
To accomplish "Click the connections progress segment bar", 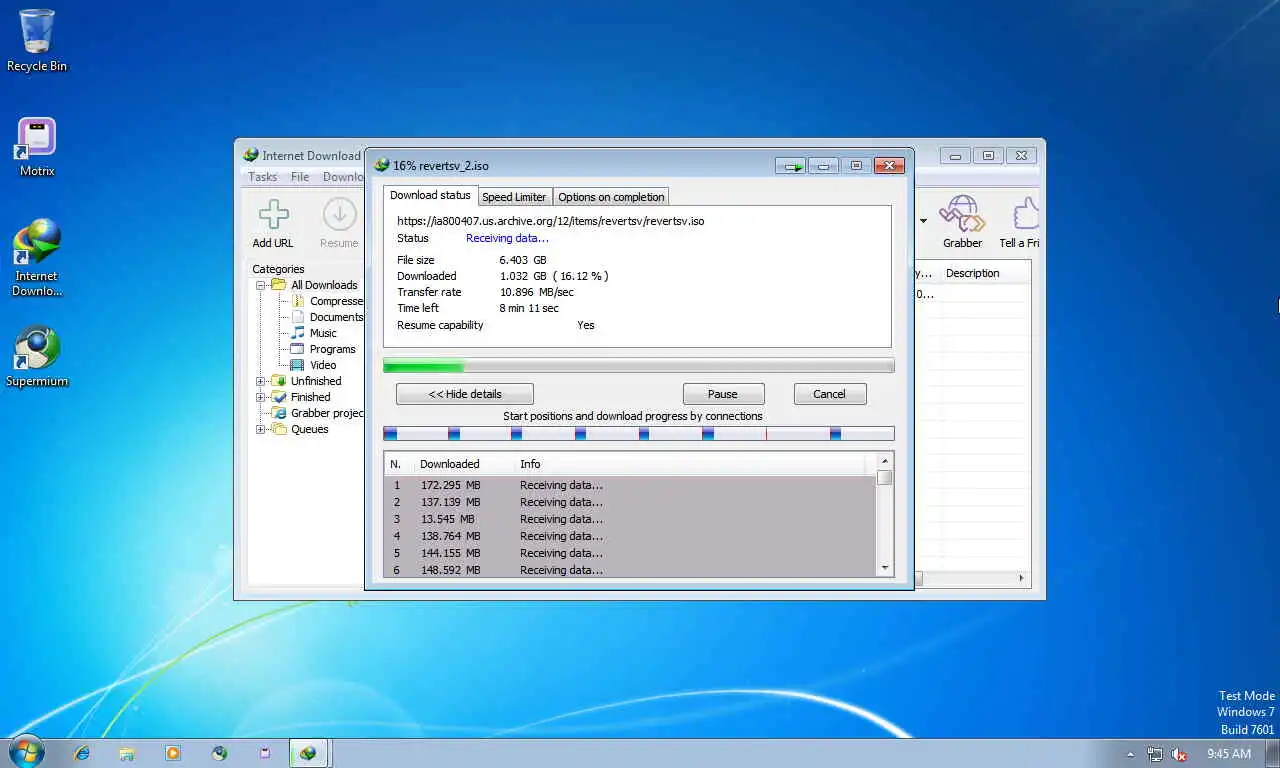I will (x=638, y=433).
